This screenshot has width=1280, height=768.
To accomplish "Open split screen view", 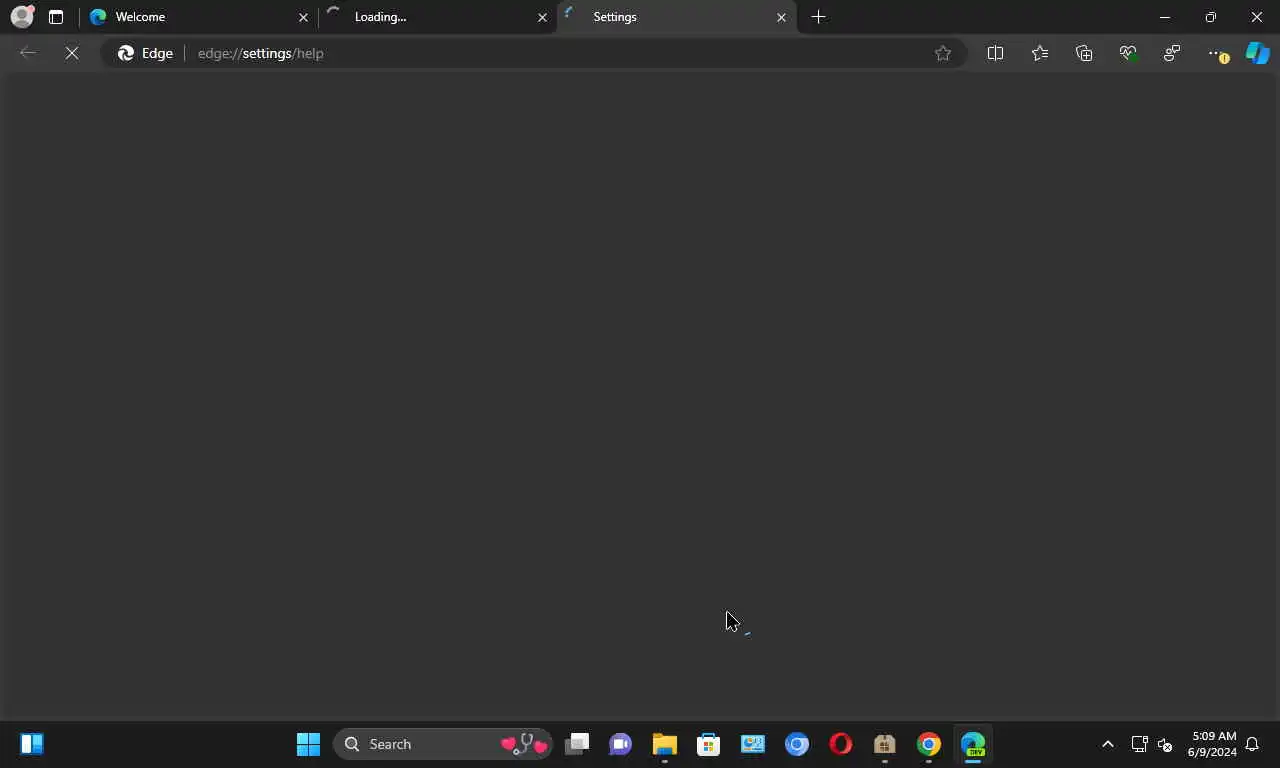I will (995, 53).
